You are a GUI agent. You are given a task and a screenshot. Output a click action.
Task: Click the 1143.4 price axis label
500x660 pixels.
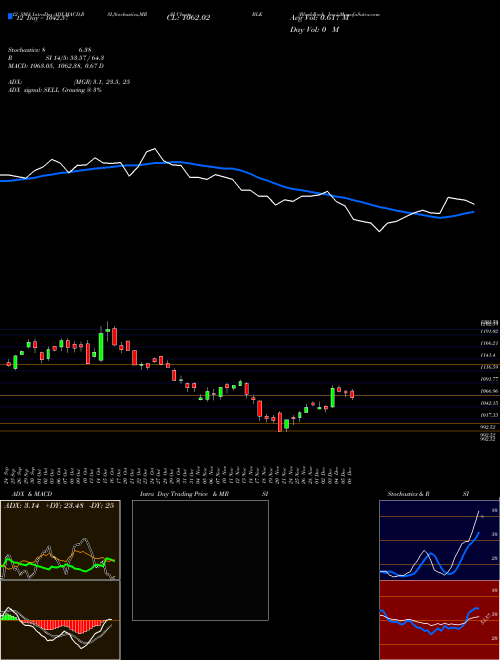pyautogui.click(x=488, y=356)
